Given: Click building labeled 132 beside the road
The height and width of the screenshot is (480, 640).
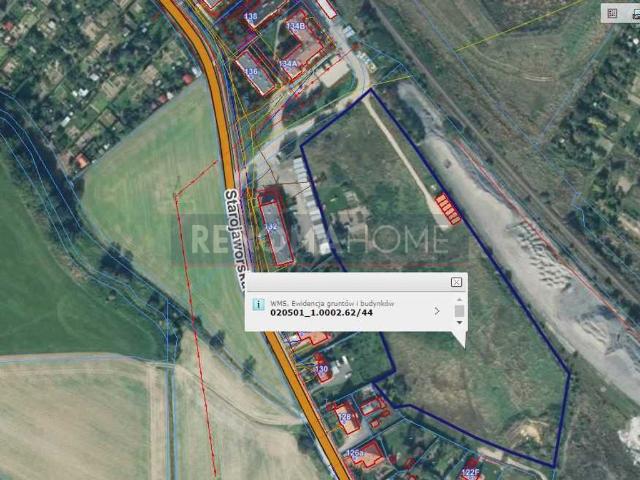Looking at the screenshot, I should pyautogui.click(x=273, y=228).
